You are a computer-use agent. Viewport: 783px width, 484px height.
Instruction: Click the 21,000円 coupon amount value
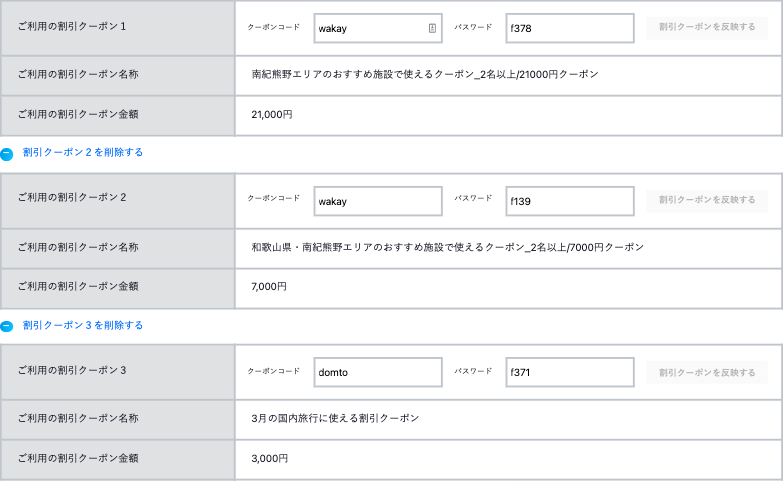click(272, 115)
